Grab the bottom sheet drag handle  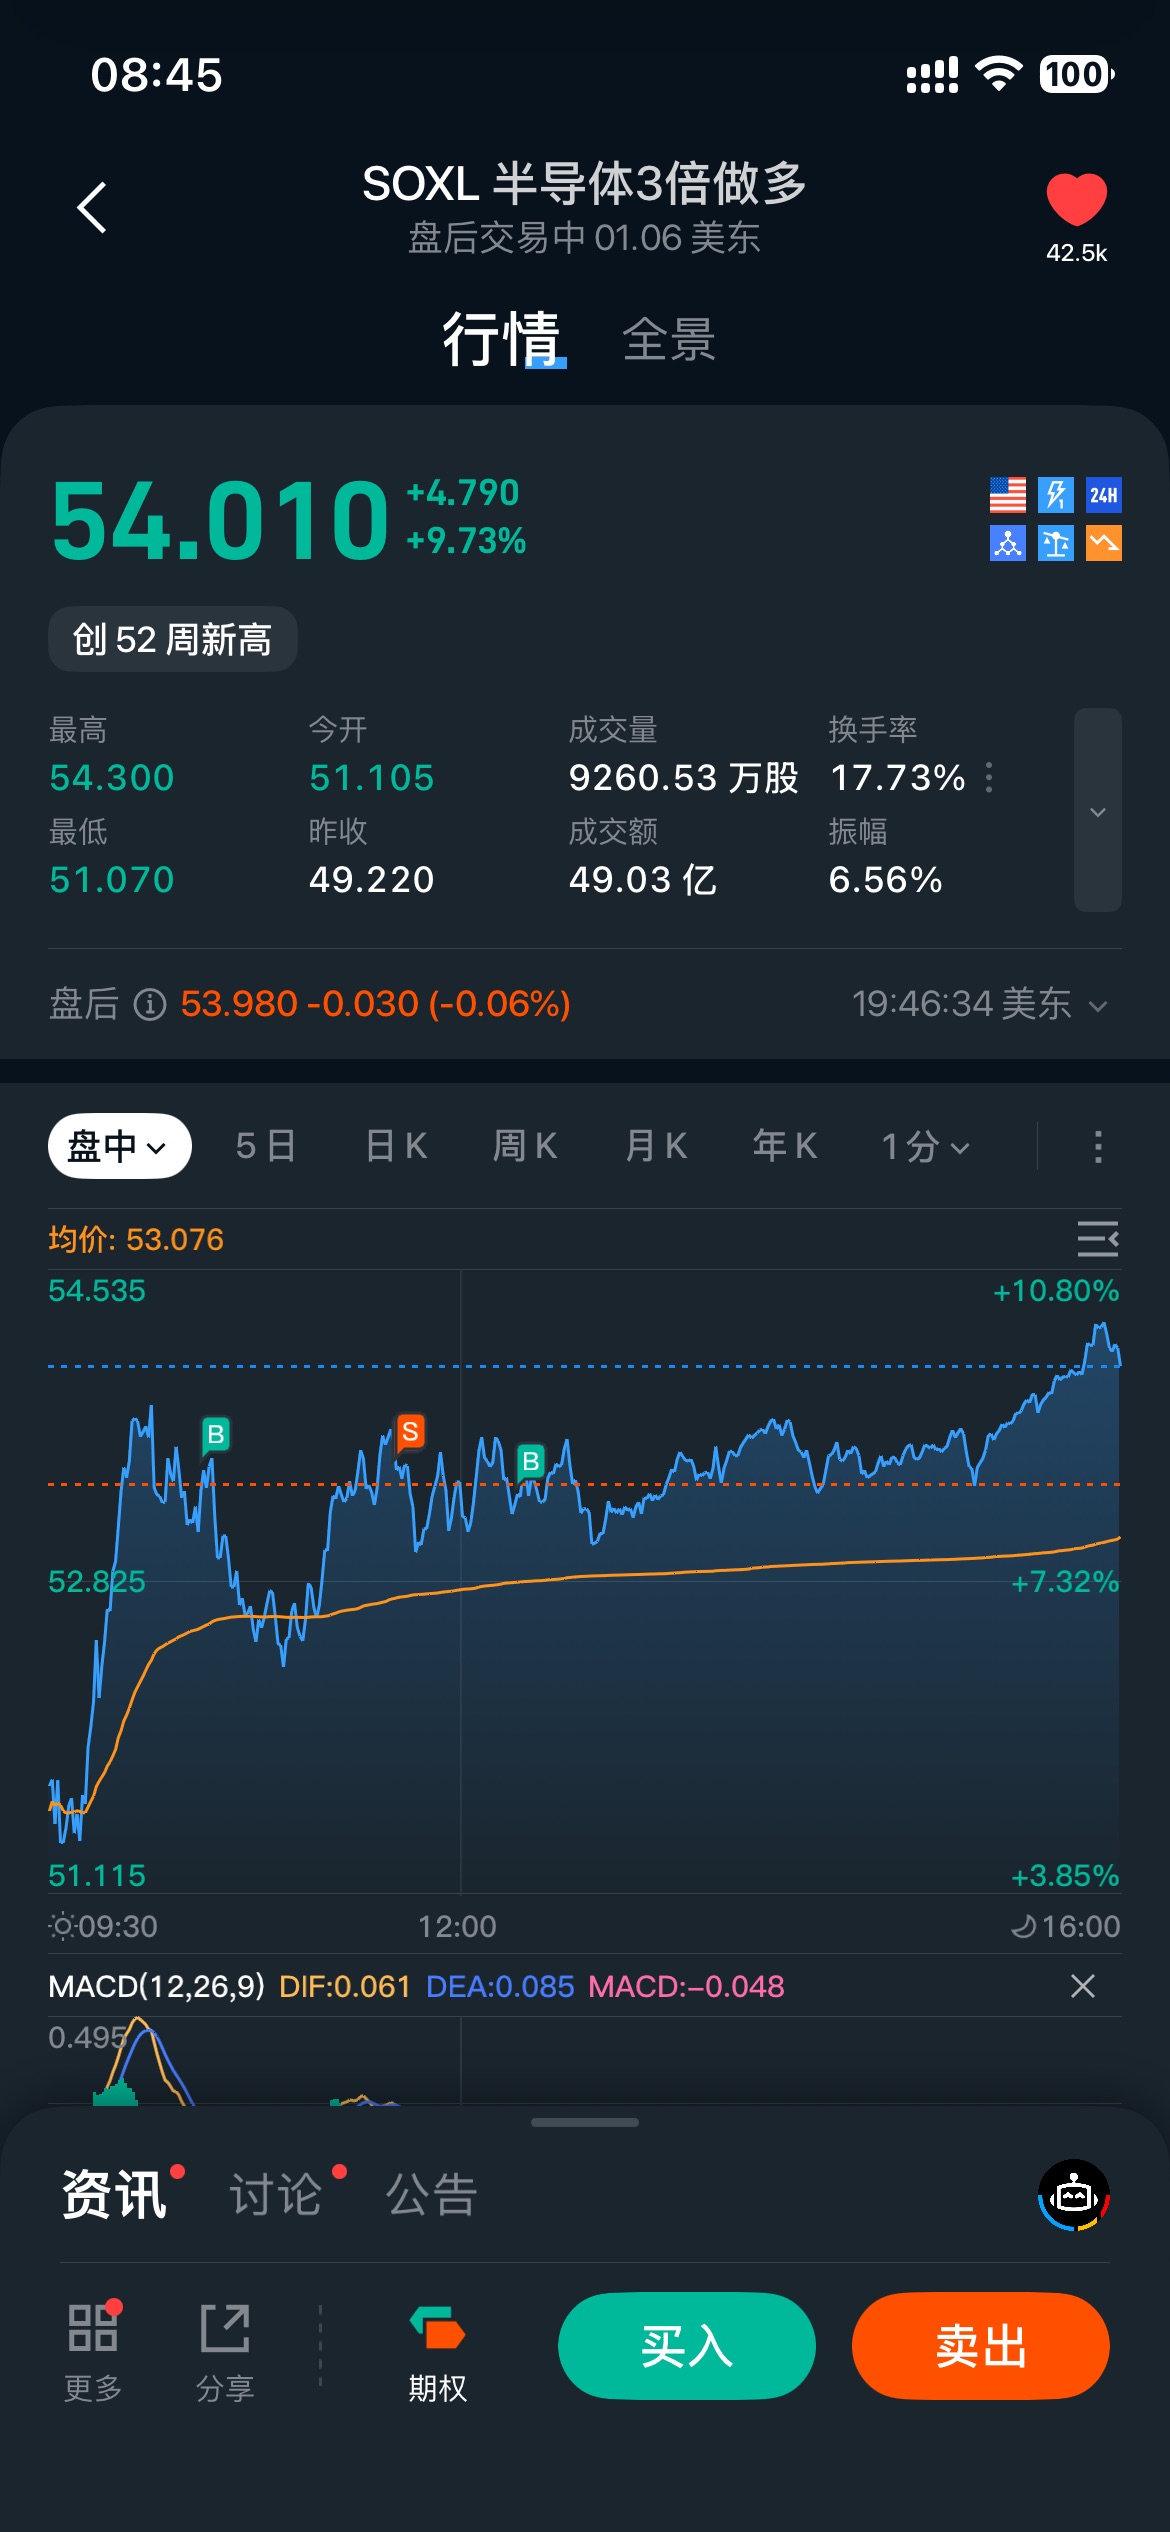[585, 2122]
